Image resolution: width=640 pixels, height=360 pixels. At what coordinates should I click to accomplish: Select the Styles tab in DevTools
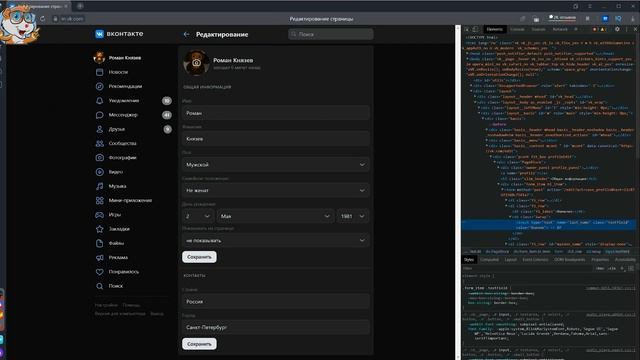coord(469,260)
